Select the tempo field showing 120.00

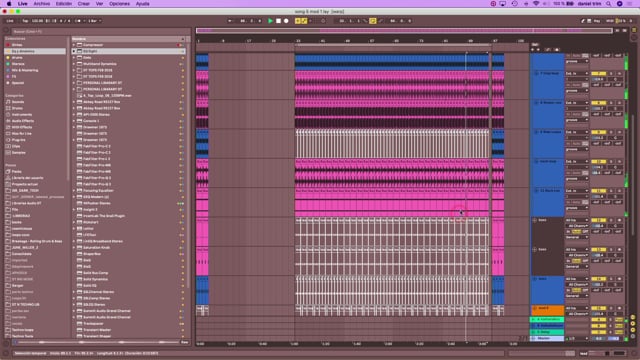click(x=37, y=21)
